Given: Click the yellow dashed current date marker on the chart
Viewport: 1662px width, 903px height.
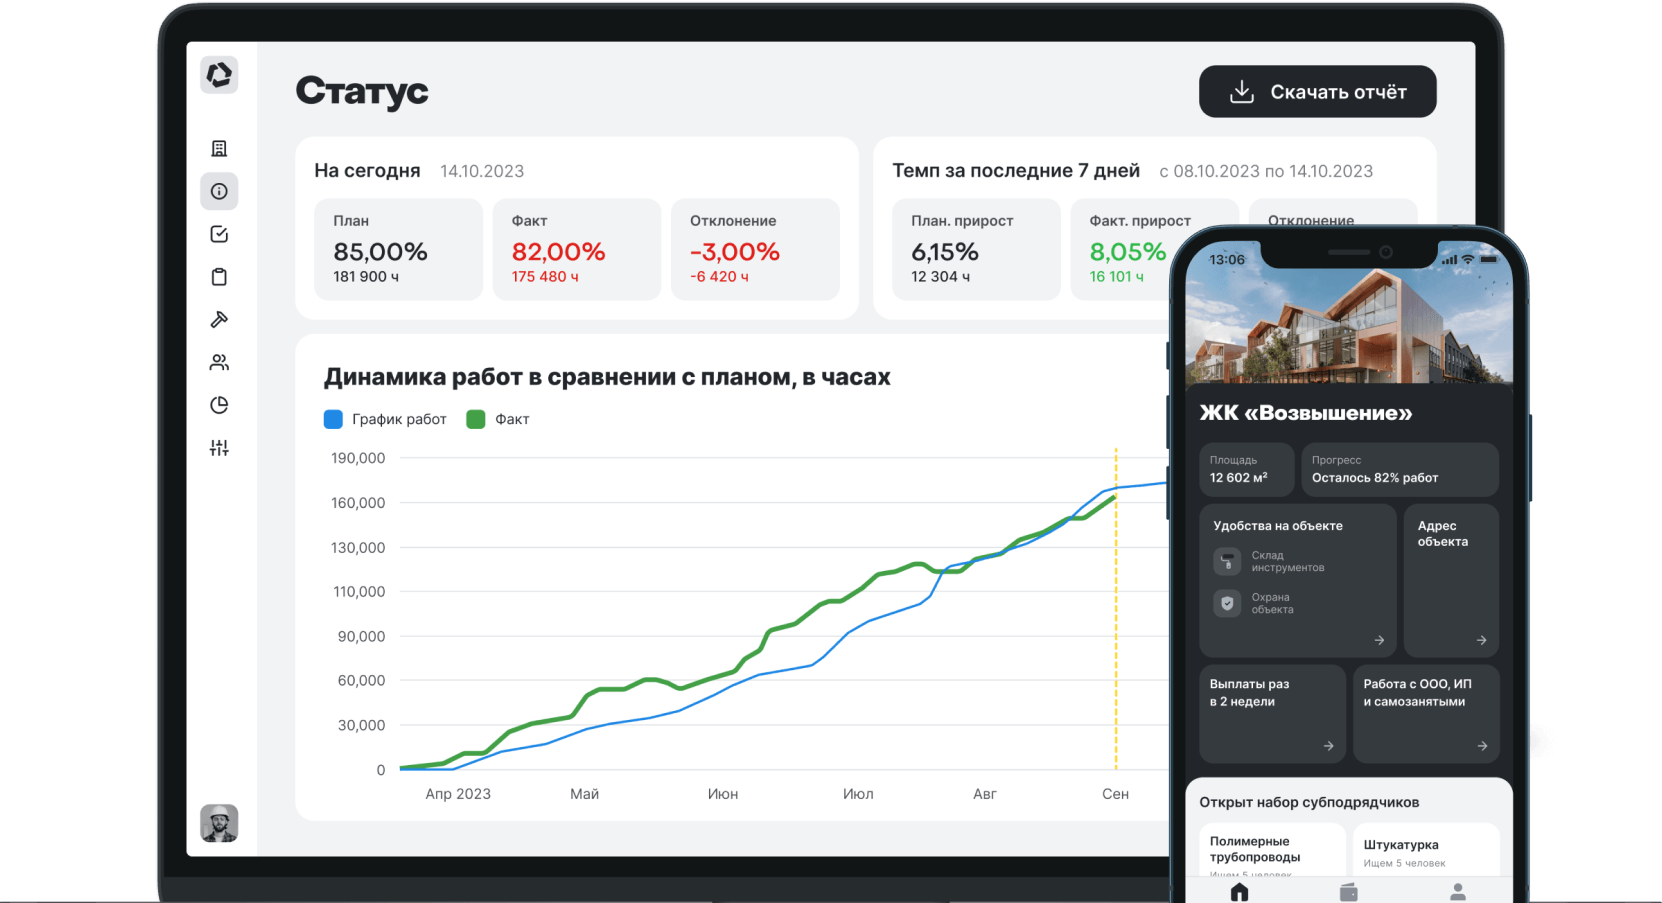Looking at the screenshot, I should (1116, 610).
